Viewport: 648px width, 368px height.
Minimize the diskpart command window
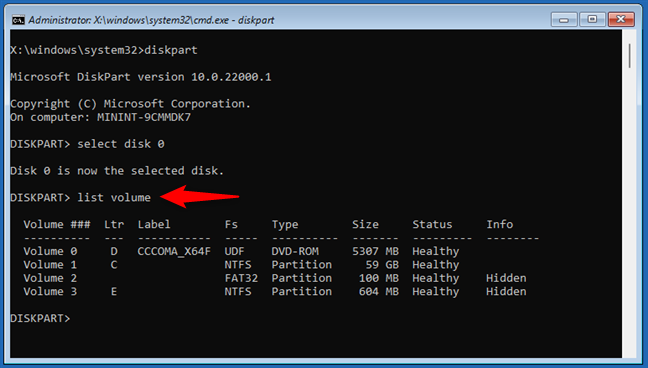point(564,19)
